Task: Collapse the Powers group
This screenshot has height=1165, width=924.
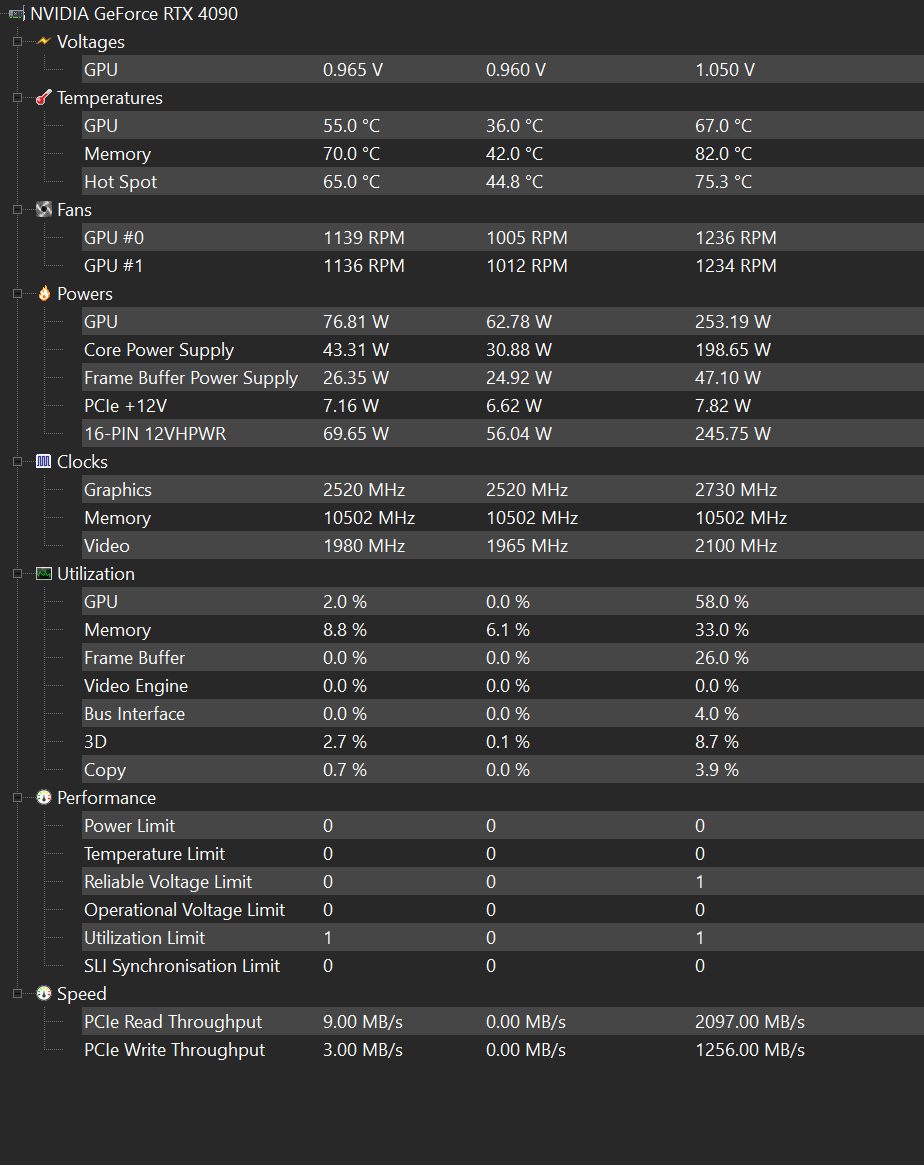Action: pos(18,294)
